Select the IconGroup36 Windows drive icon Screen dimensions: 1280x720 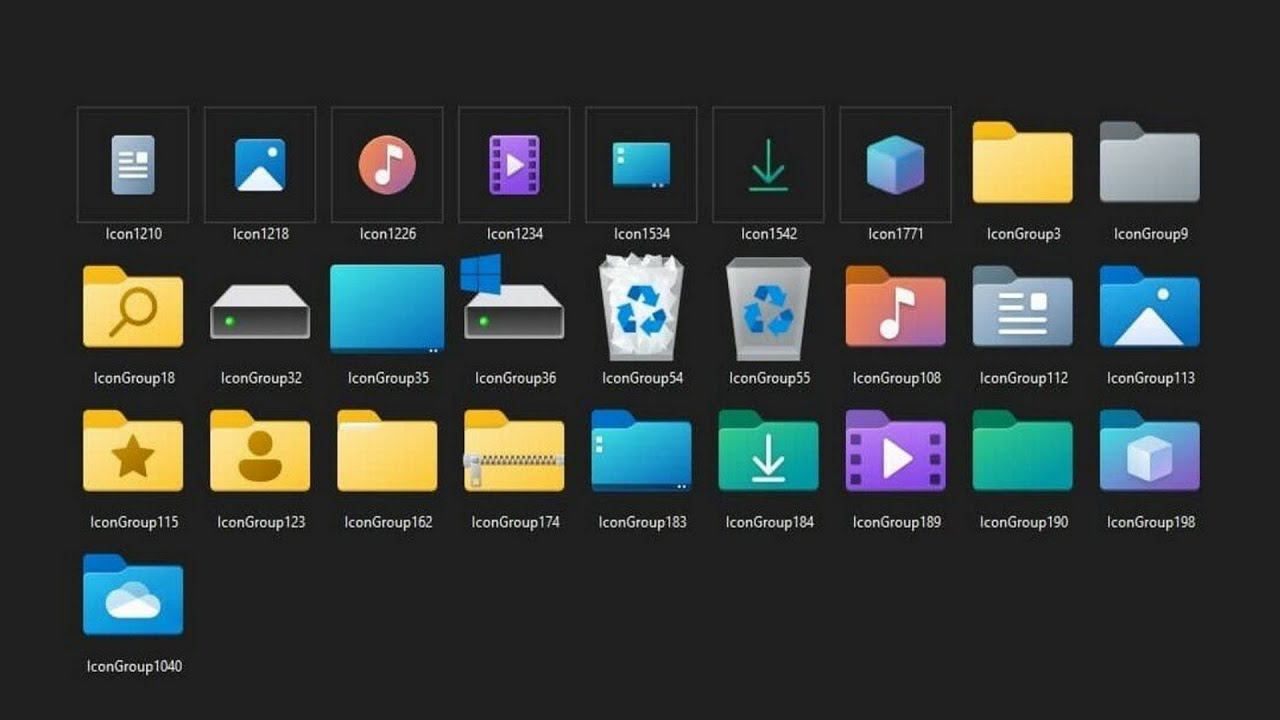(512, 297)
